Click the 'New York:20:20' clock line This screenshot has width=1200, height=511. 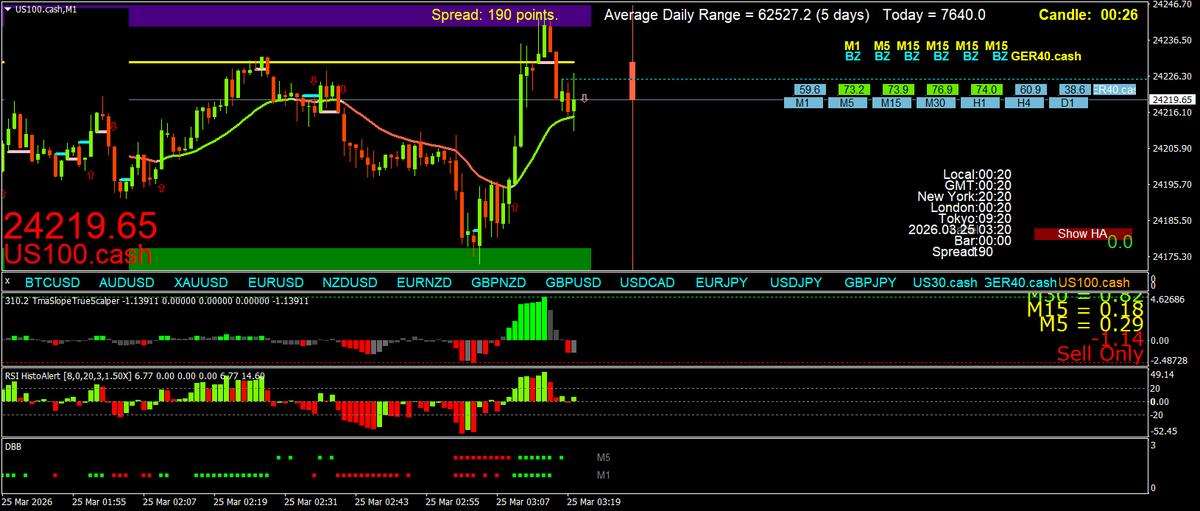point(964,196)
